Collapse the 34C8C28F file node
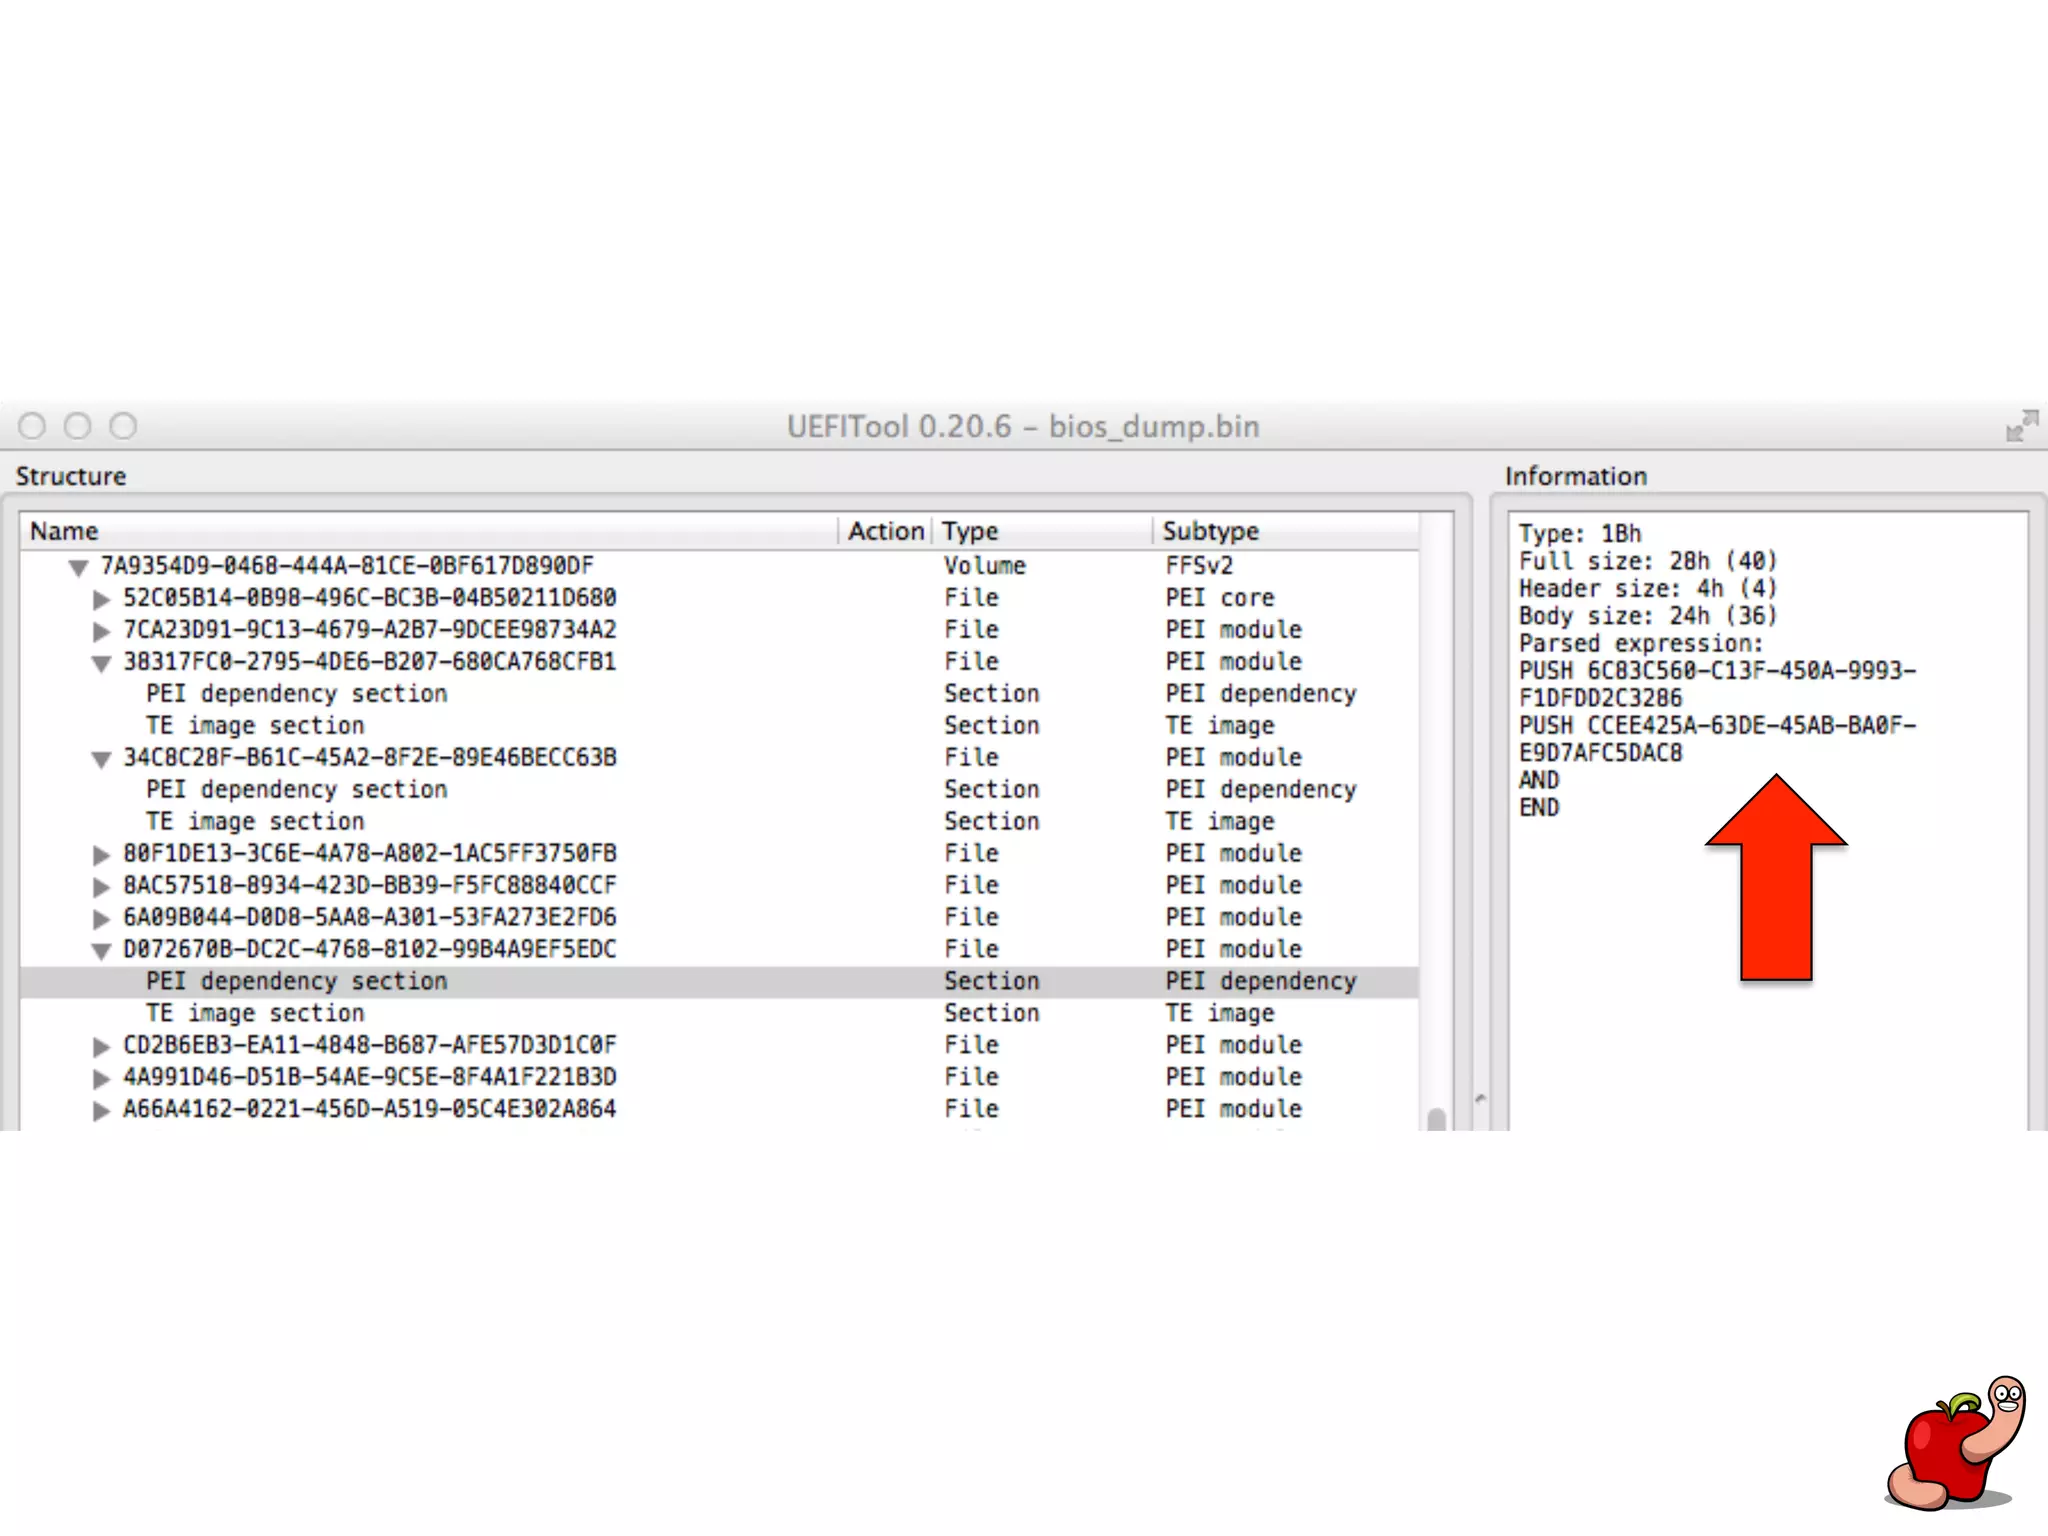Viewport: 2048px width, 1536px height. (x=101, y=759)
